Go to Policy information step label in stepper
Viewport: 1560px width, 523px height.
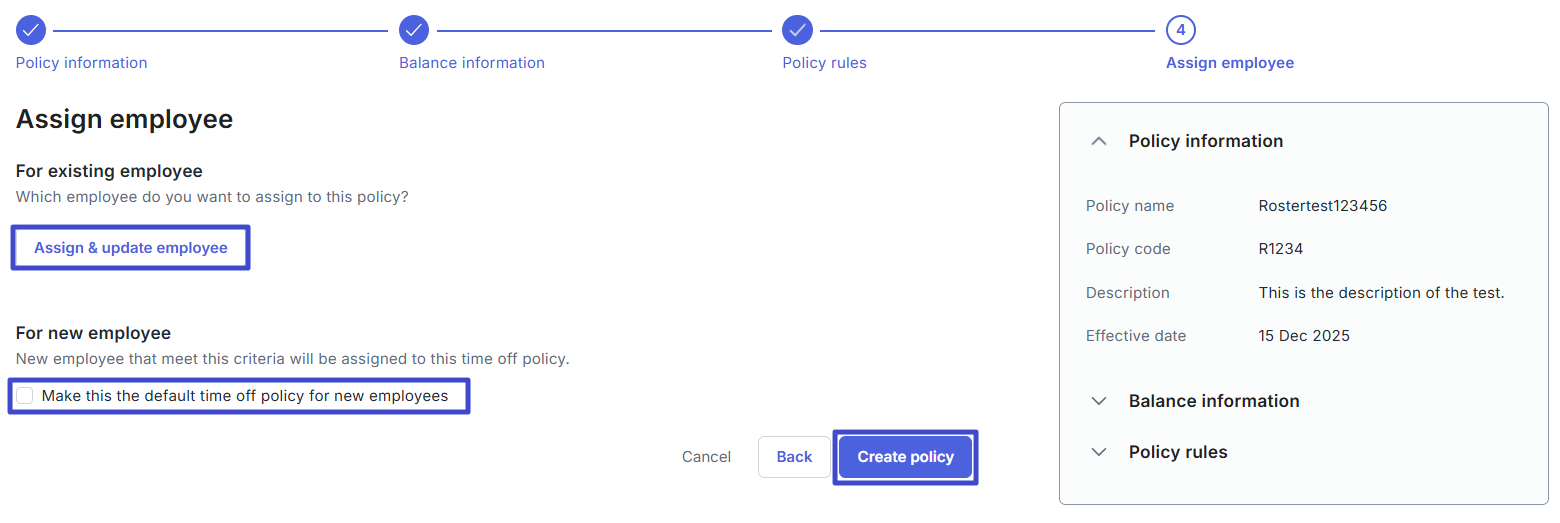point(81,63)
